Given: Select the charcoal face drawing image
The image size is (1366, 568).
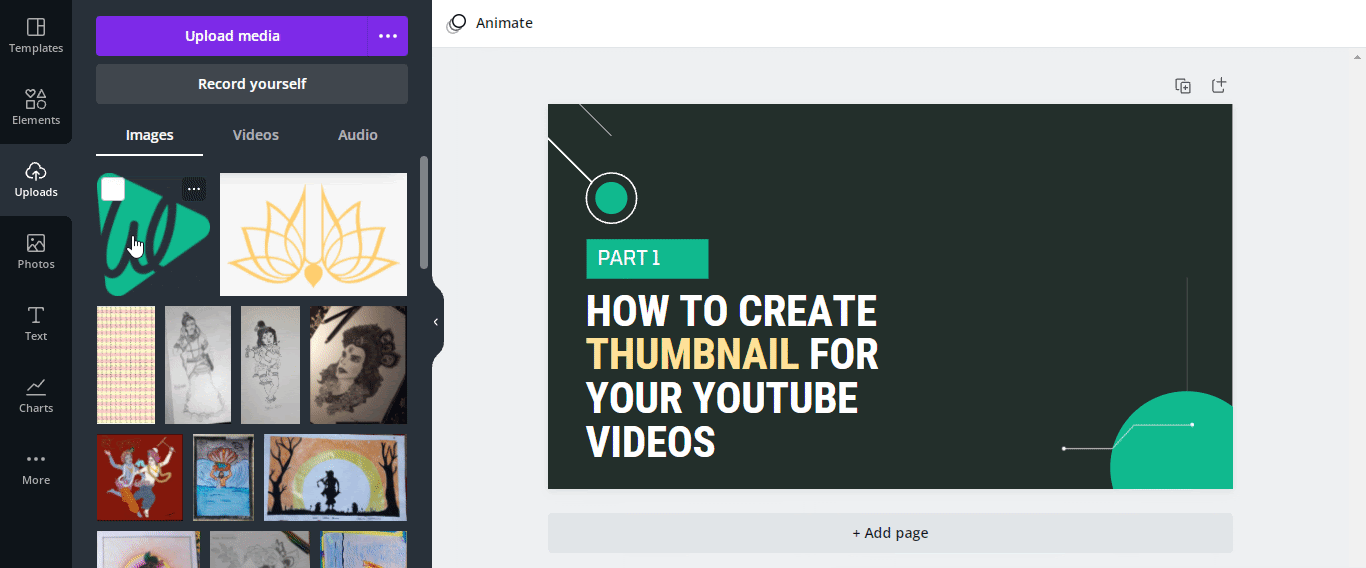Looking at the screenshot, I should [358, 365].
